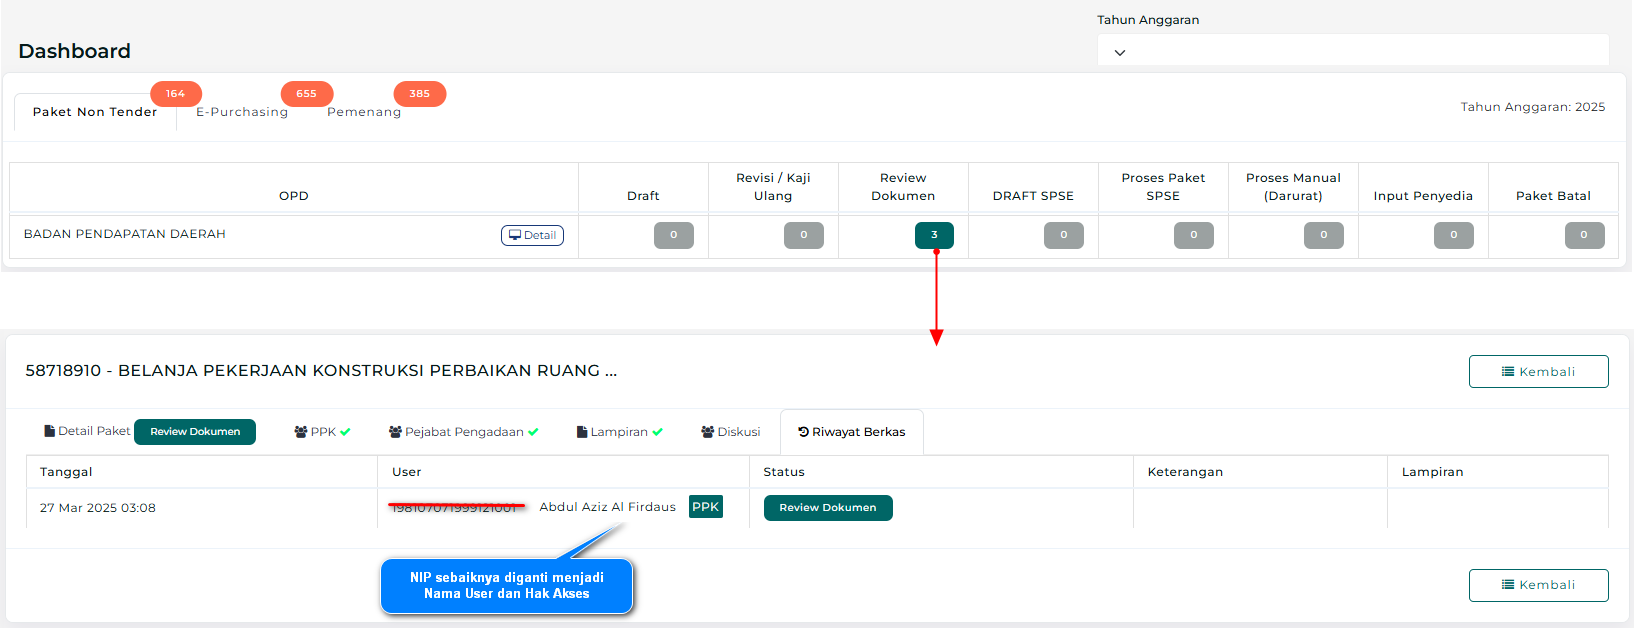Click the green Review Dokumen tab badge

pos(195,432)
